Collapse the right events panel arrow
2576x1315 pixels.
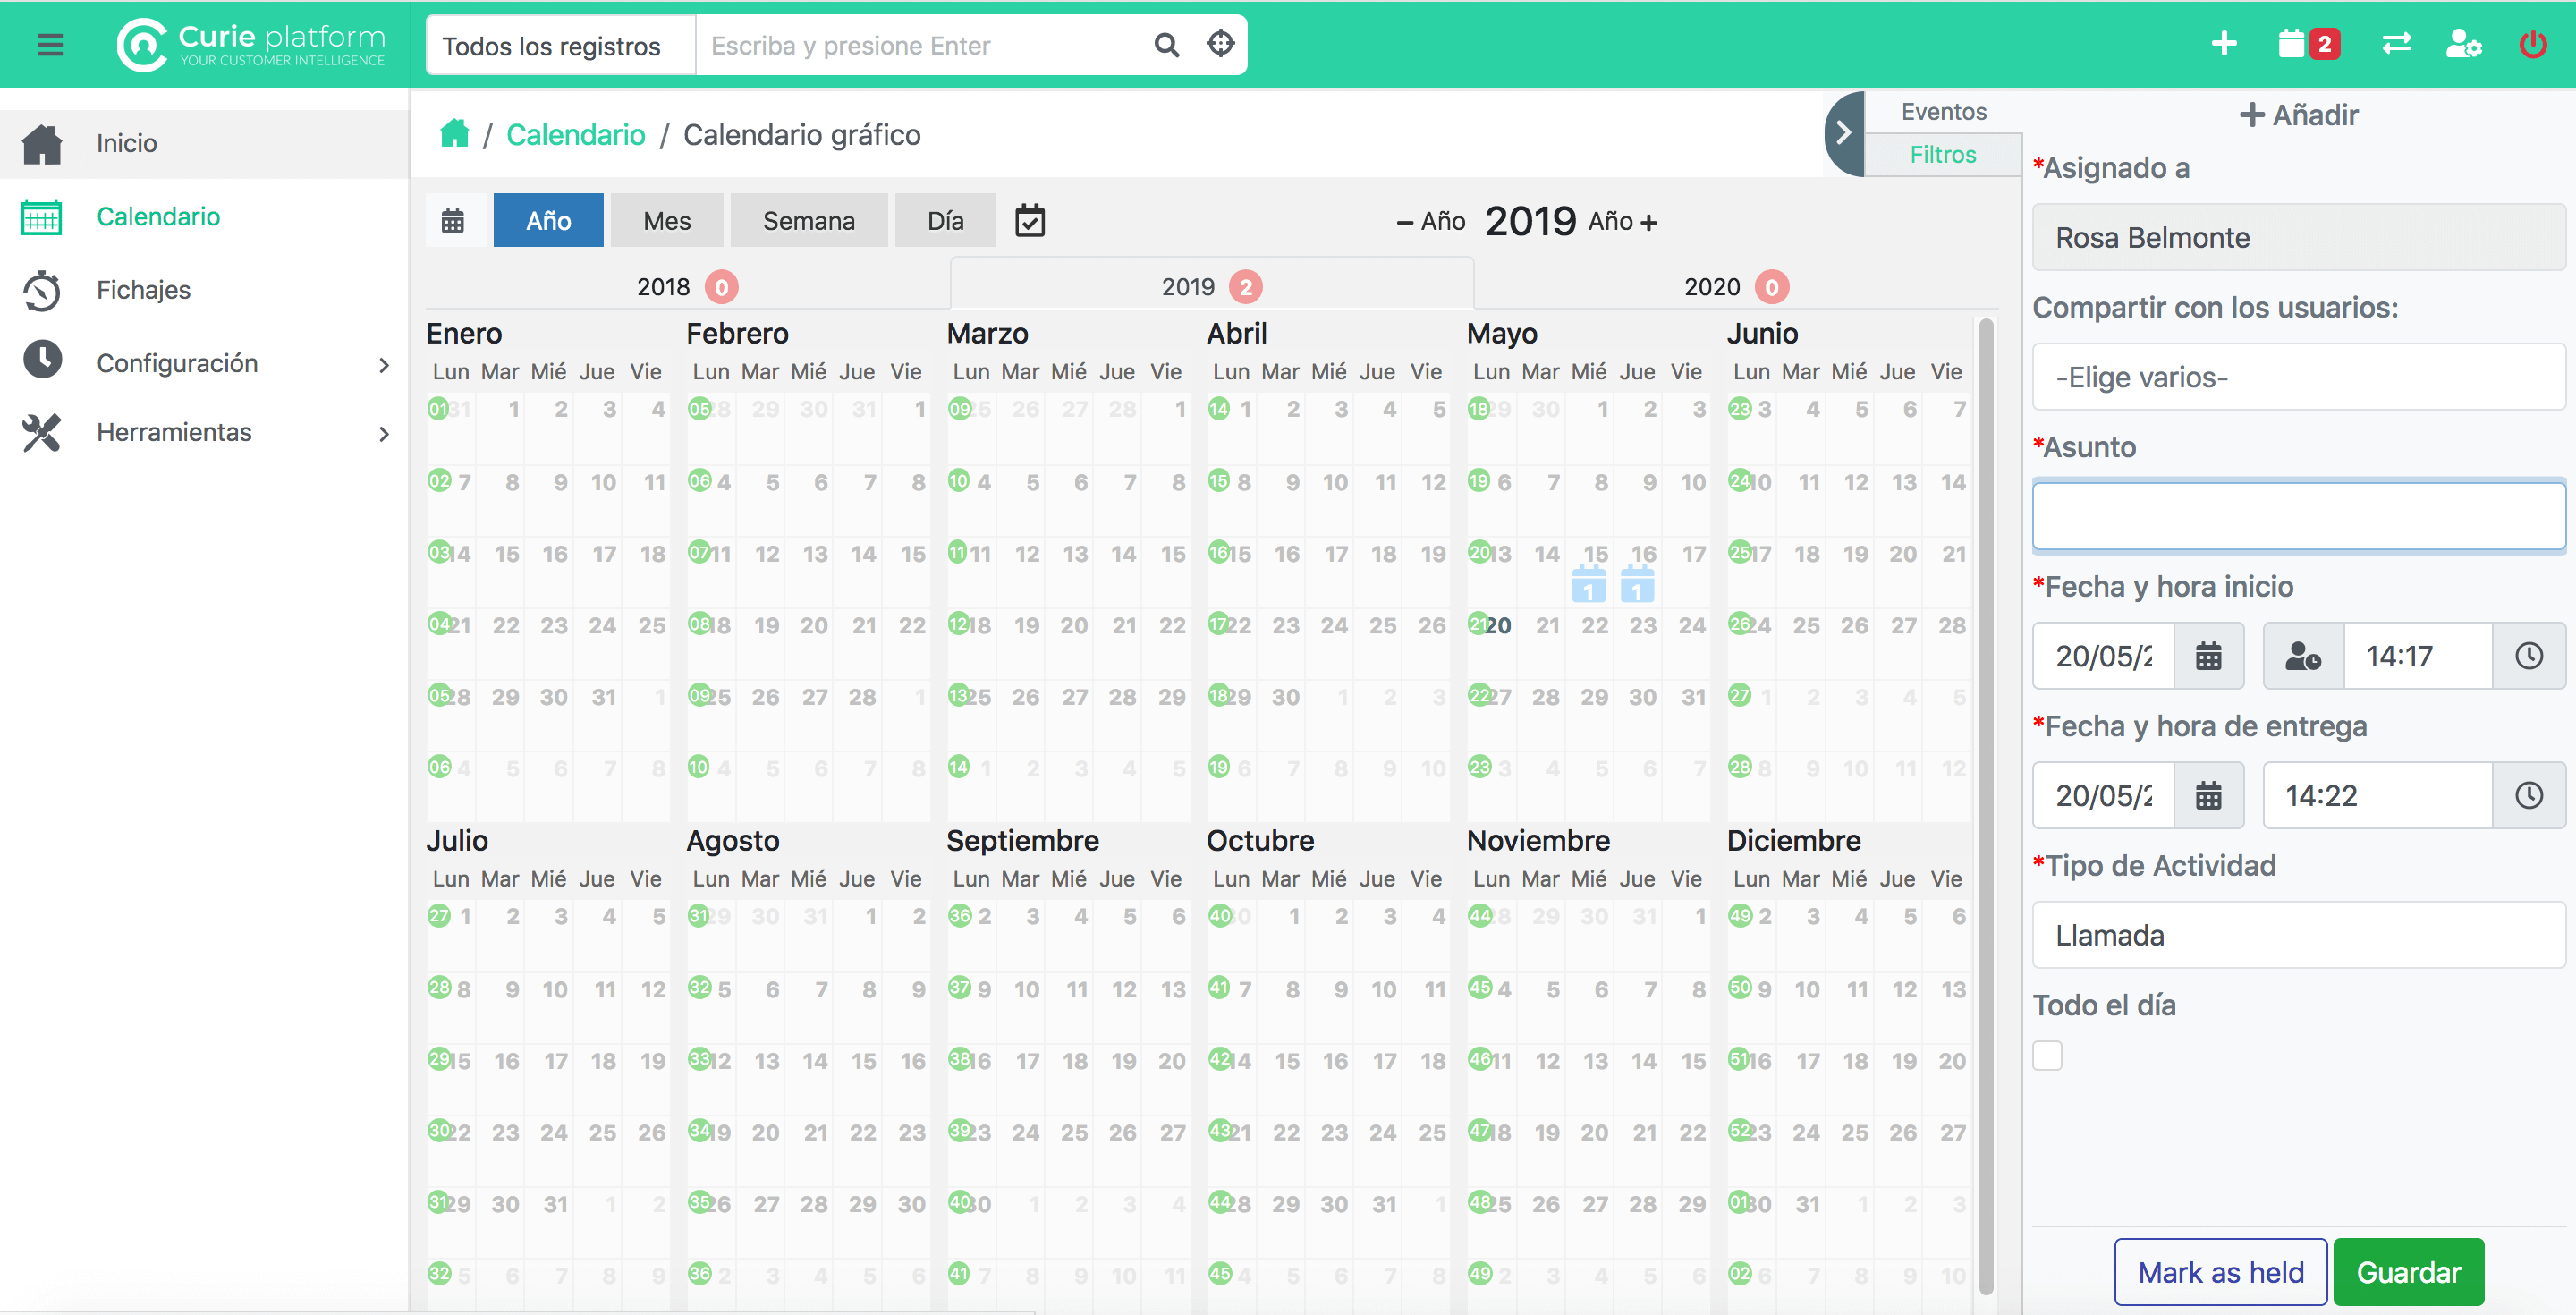(1843, 133)
